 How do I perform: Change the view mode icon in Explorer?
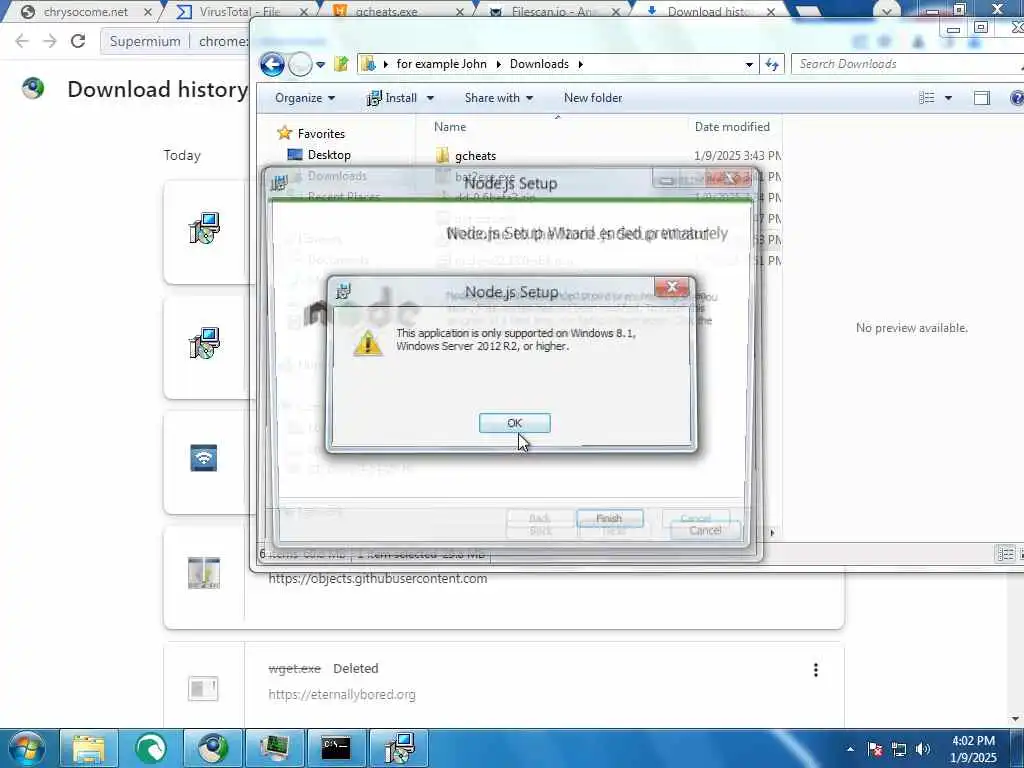coord(927,98)
